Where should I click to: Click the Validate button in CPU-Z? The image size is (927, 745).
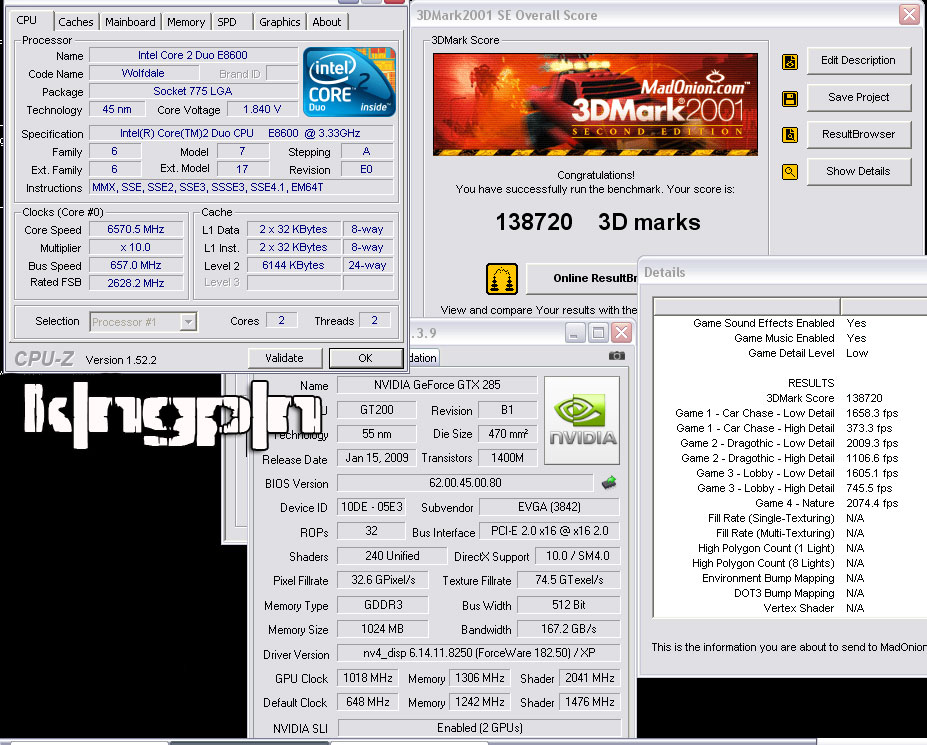click(284, 358)
